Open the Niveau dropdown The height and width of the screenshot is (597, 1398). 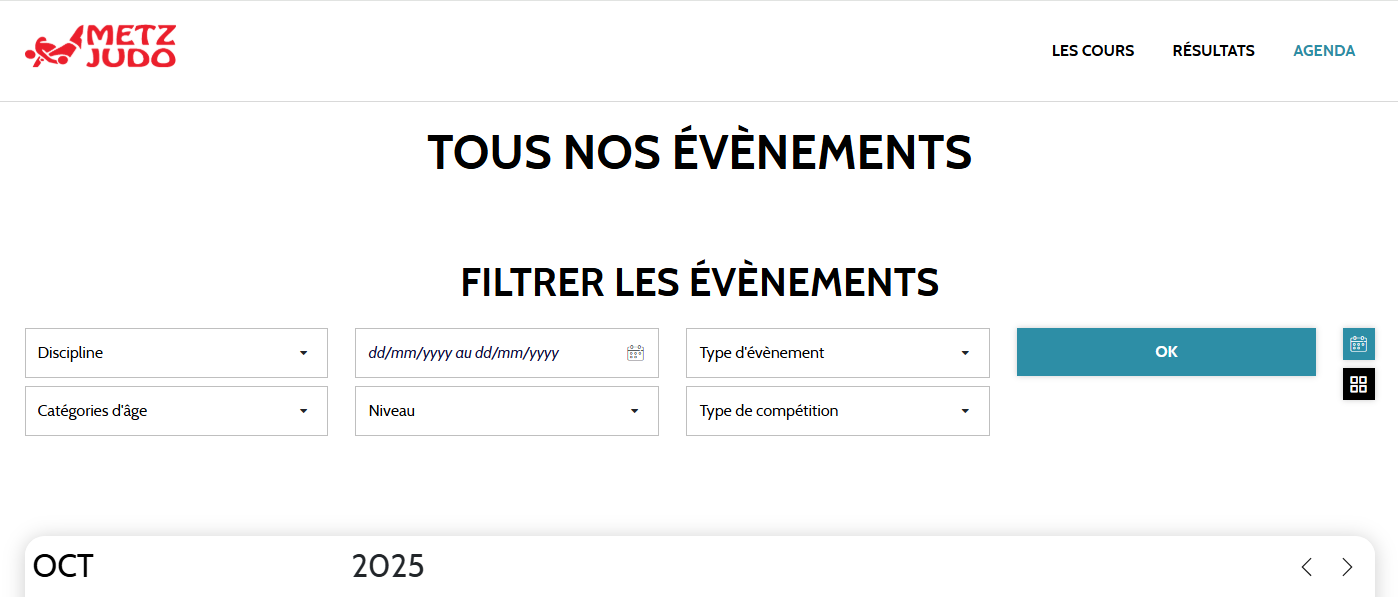point(506,411)
